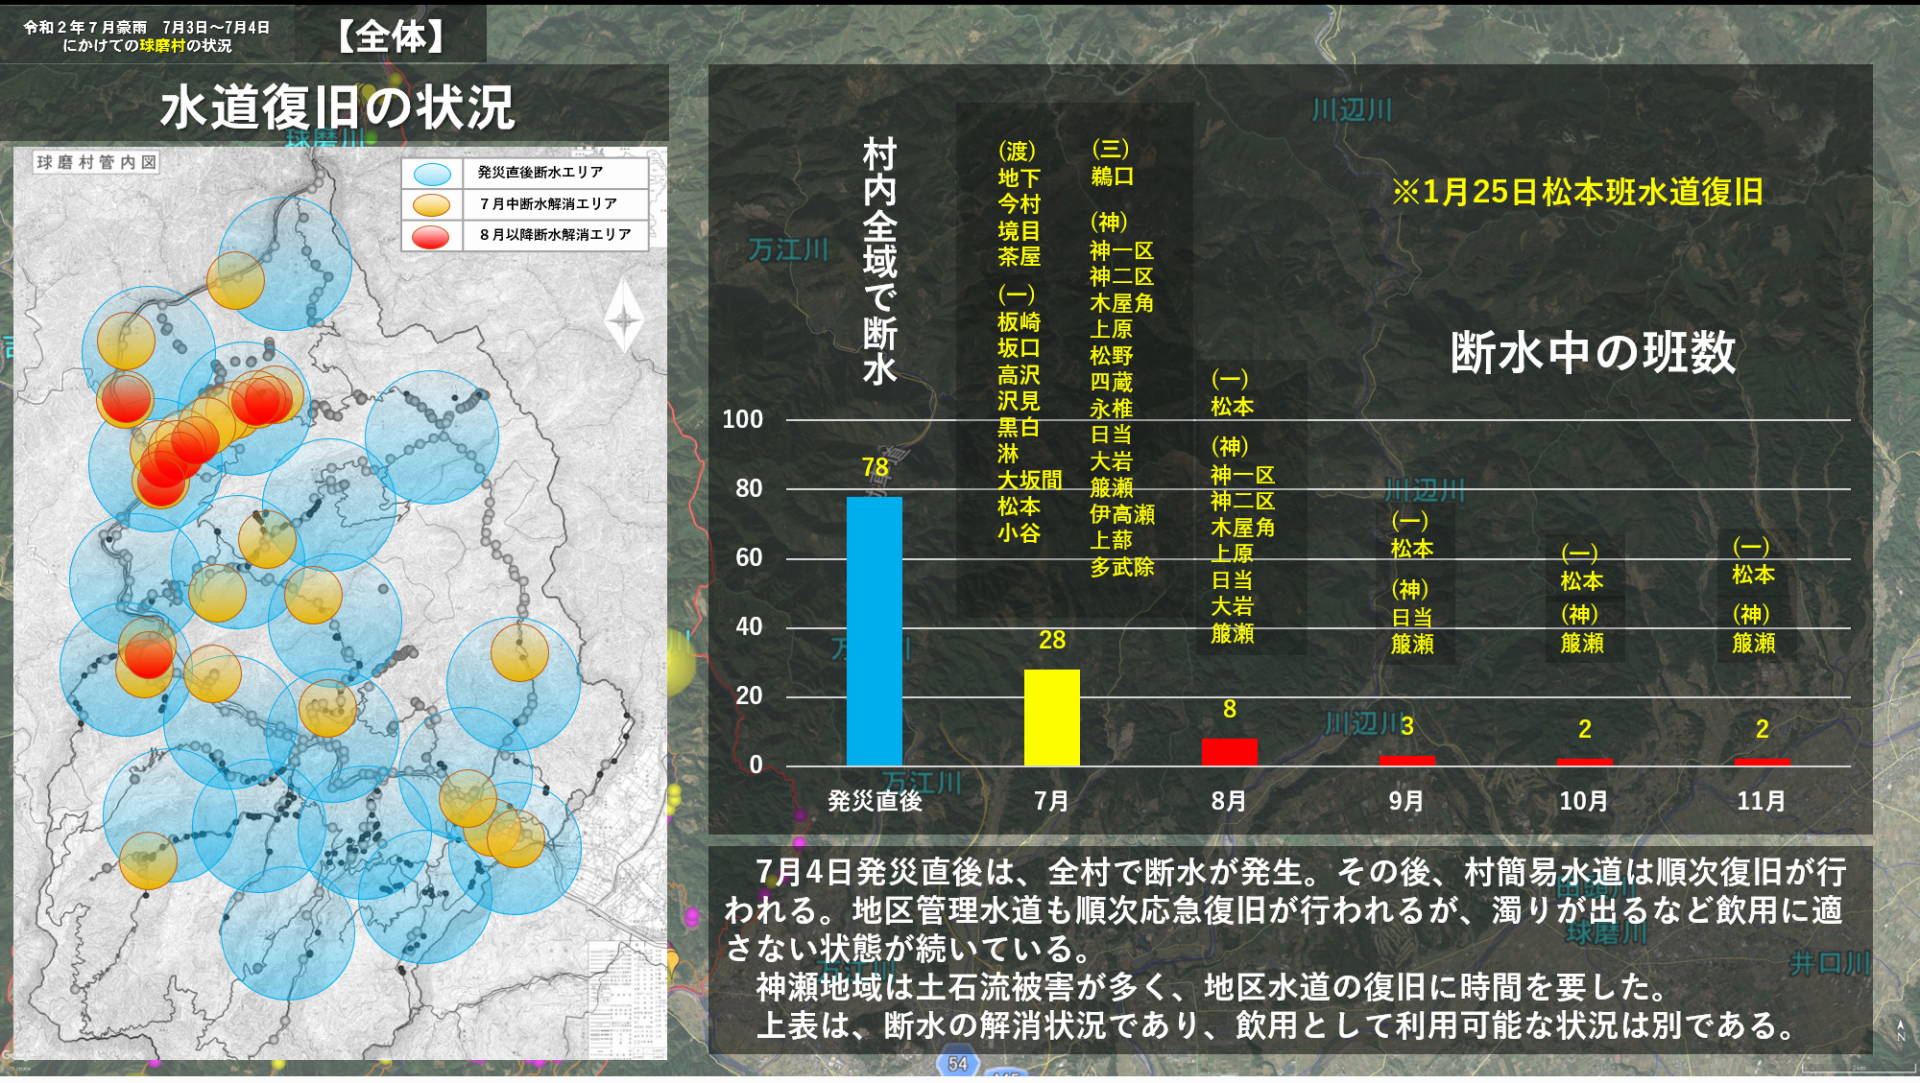Click the value 2 above the 10月 bar
The image size is (1920, 1083).
click(x=1585, y=730)
